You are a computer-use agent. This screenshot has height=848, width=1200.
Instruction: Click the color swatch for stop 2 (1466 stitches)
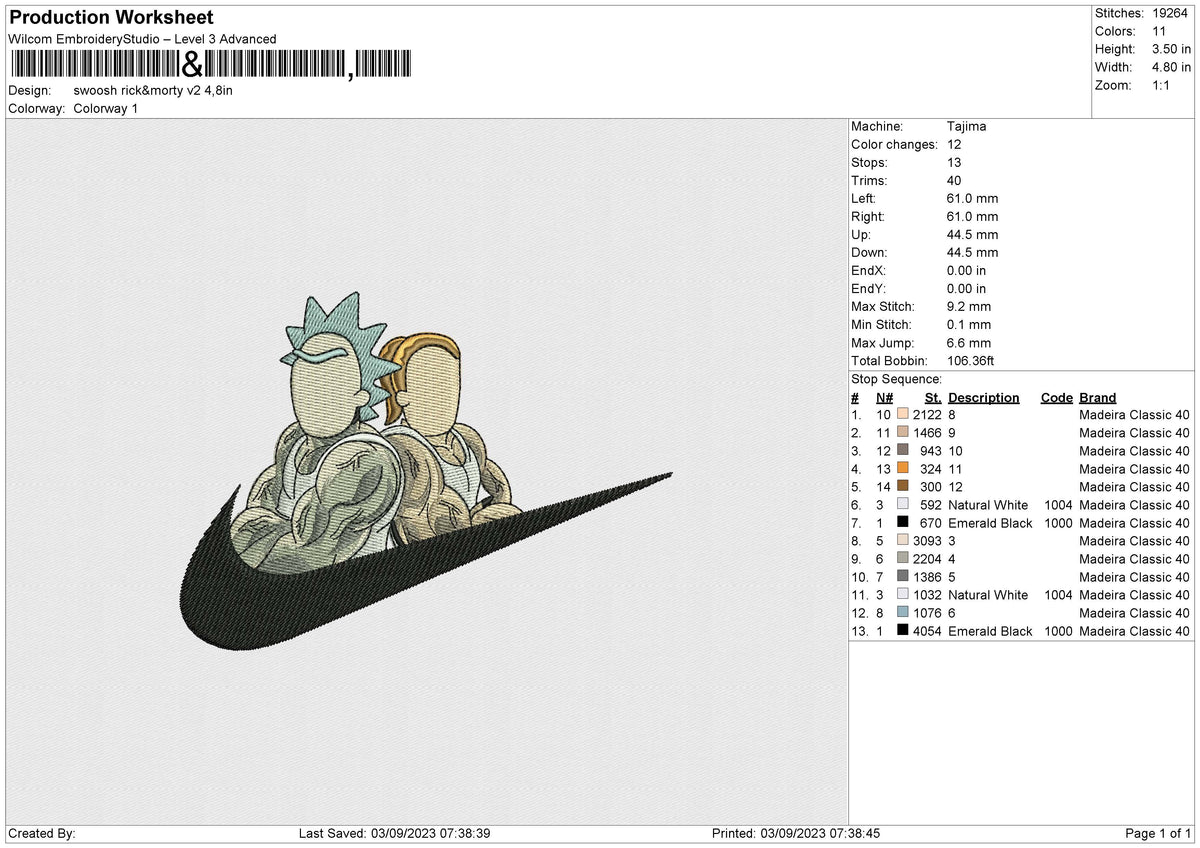[902, 432]
